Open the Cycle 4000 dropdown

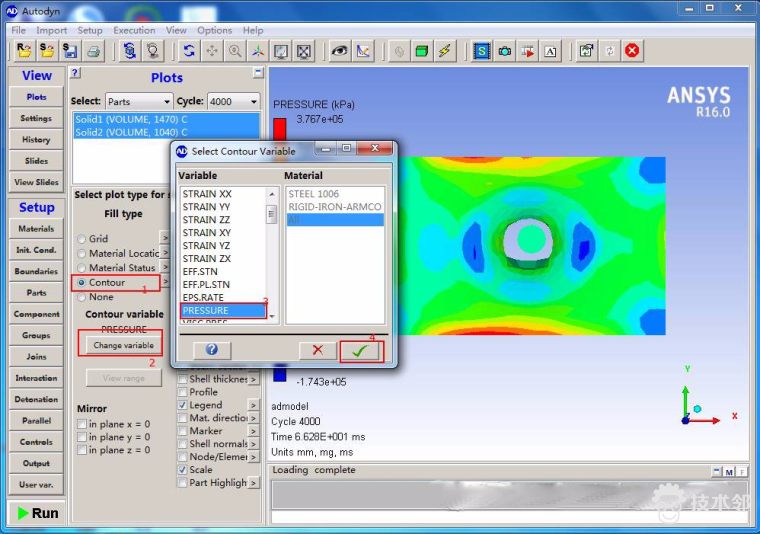tap(234, 102)
